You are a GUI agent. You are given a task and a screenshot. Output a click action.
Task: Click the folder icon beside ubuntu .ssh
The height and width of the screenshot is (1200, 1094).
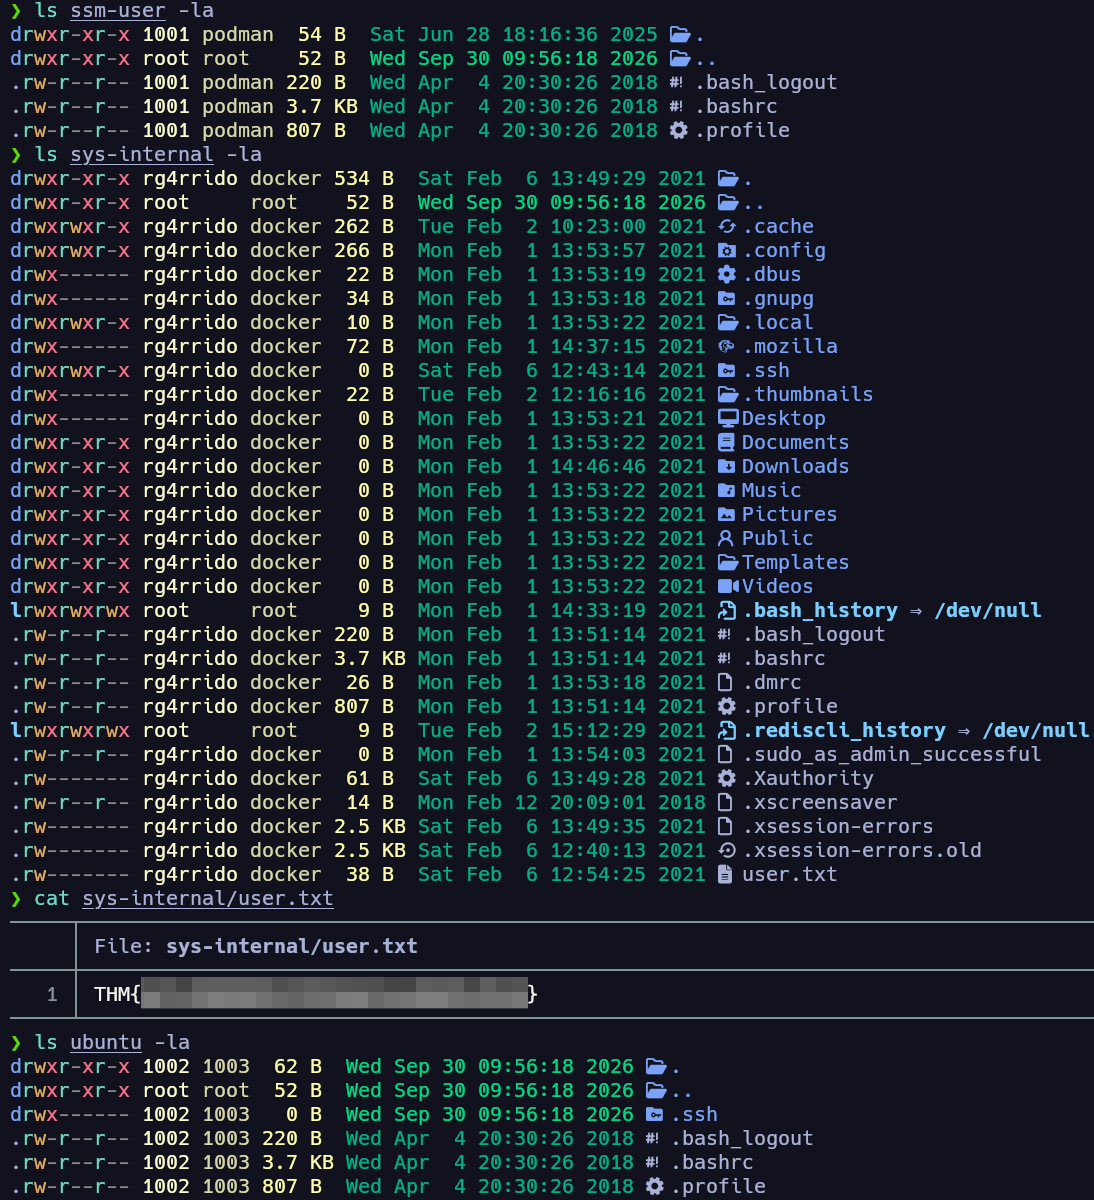coord(655,1115)
